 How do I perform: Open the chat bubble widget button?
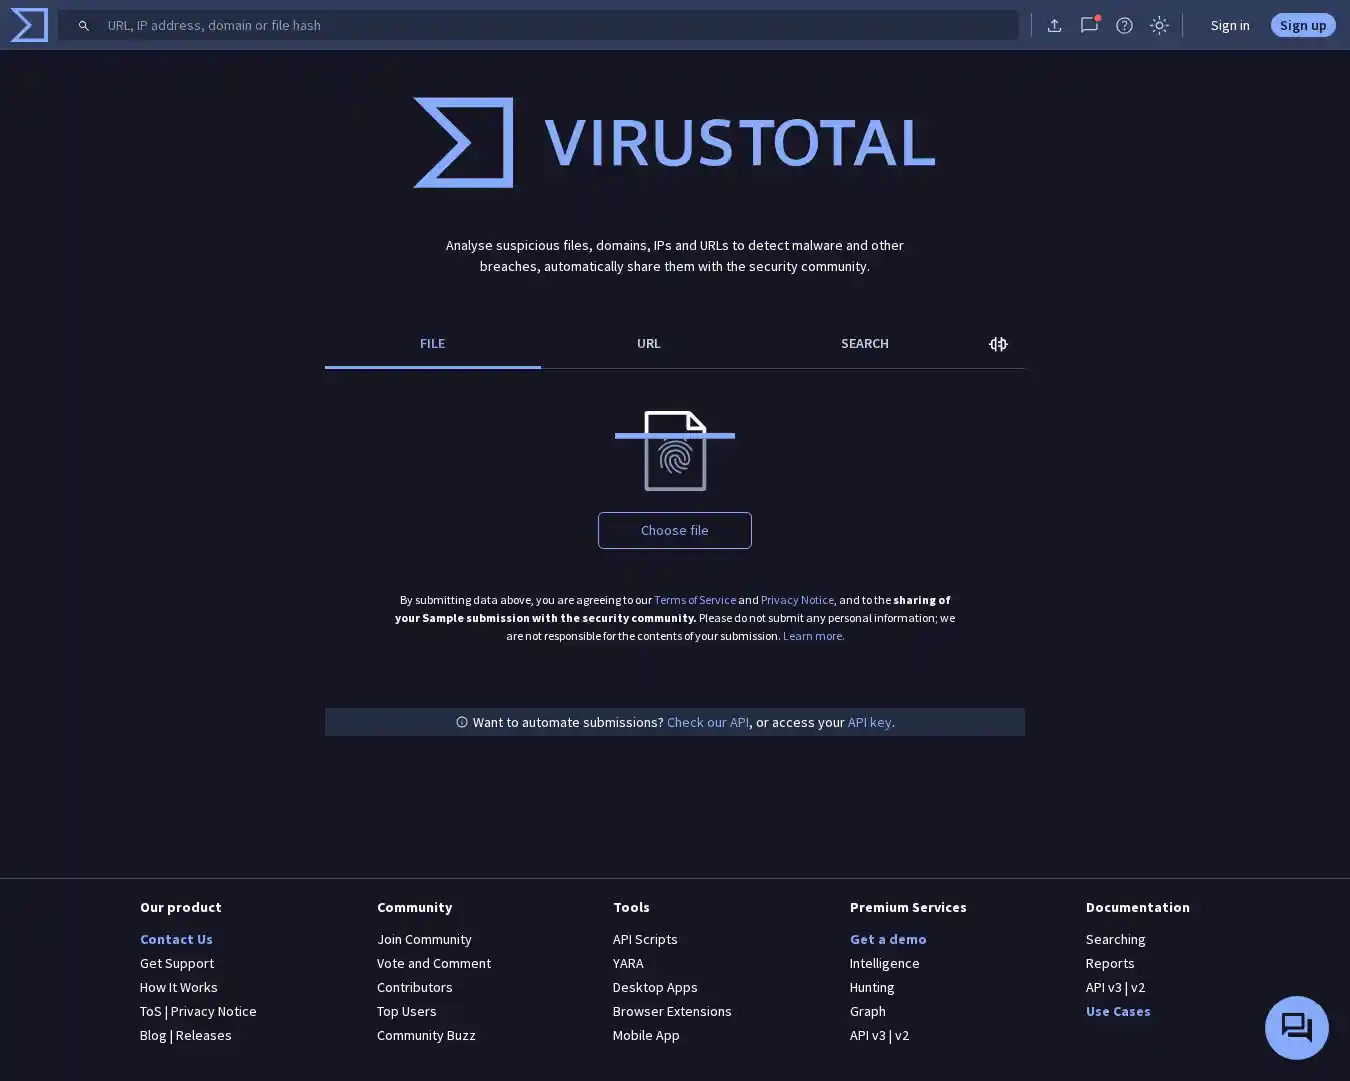point(1296,1027)
